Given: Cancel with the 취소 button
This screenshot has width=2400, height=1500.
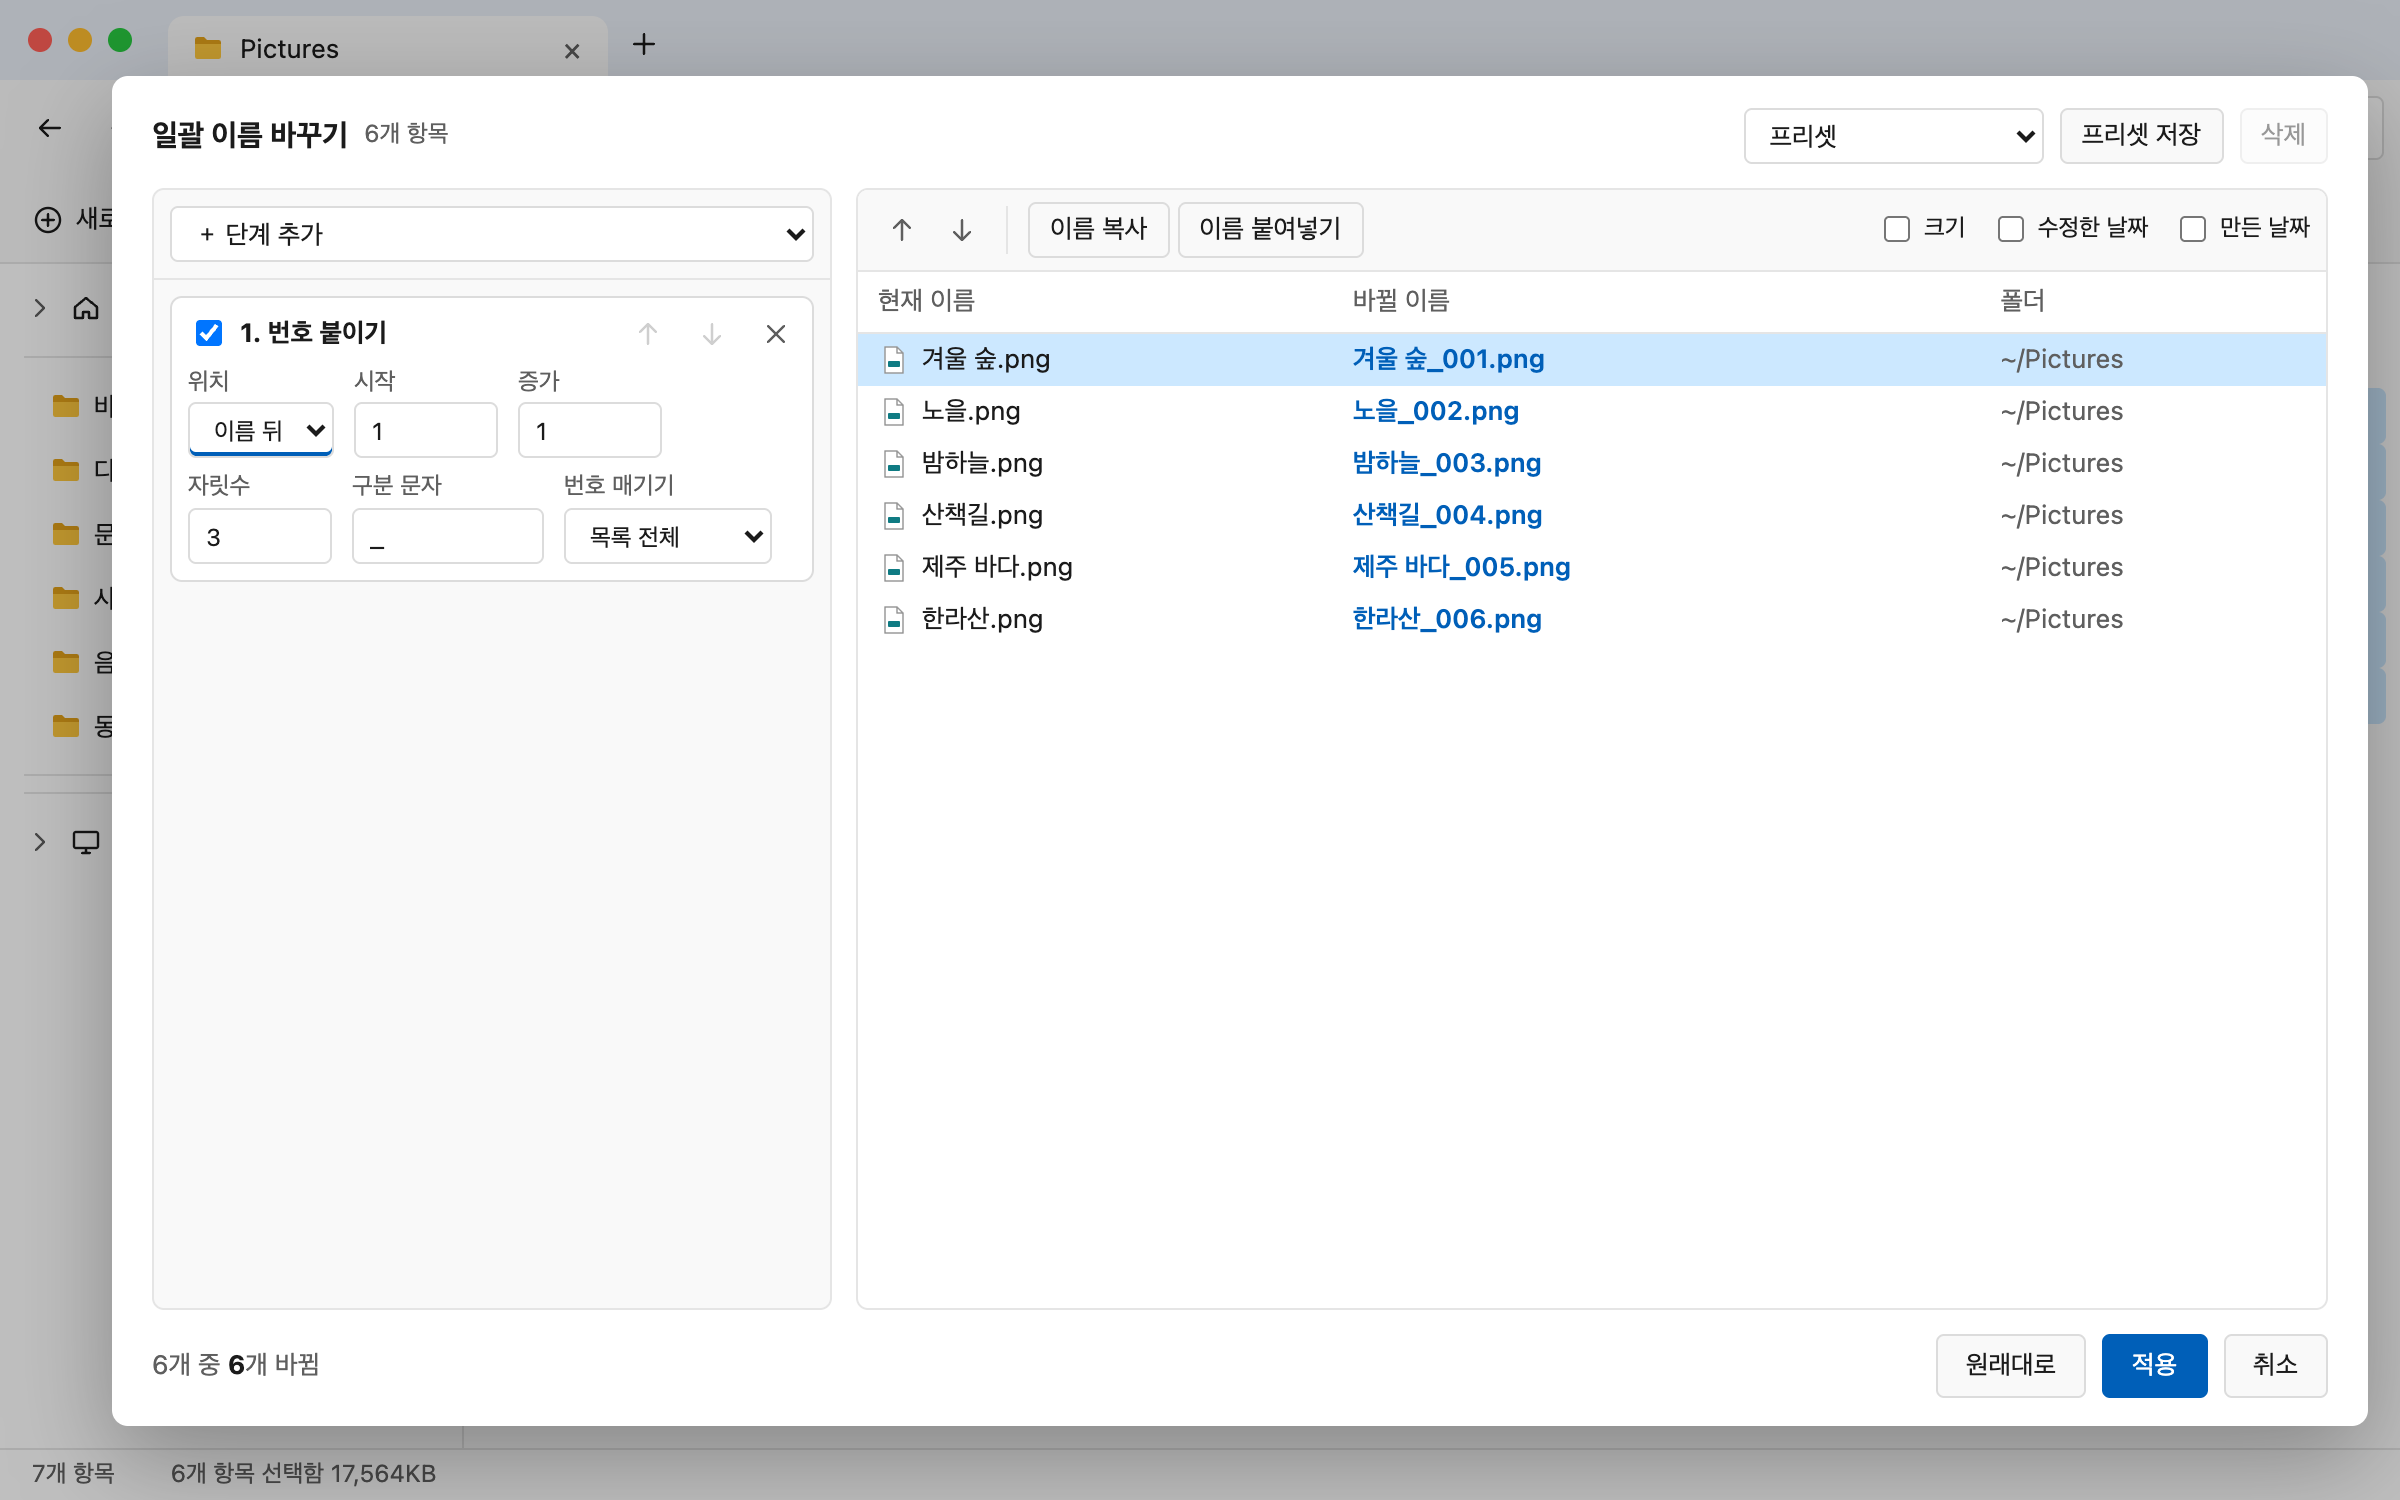Looking at the screenshot, I should (2275, 1365).
